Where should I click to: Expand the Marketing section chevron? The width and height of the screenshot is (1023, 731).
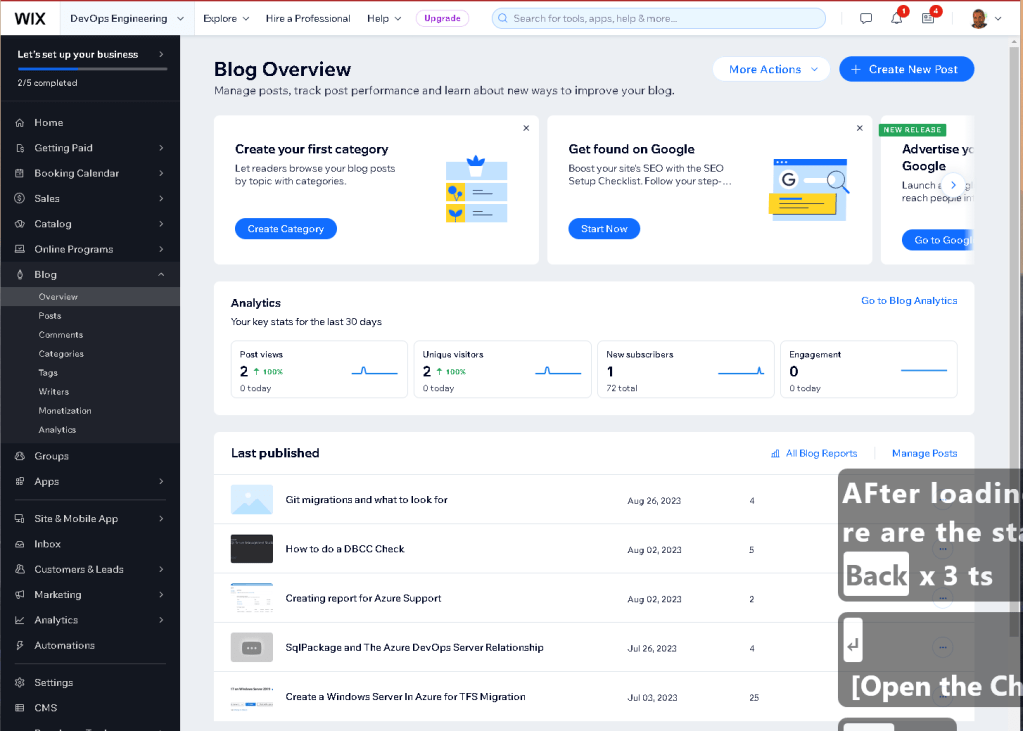point(161,595)
